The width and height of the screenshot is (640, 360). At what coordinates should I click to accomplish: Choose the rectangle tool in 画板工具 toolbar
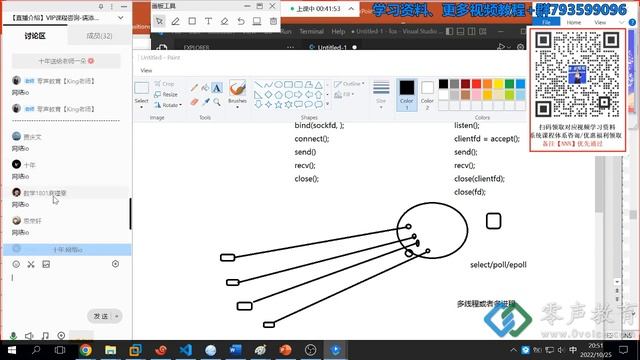pos(192,21)
